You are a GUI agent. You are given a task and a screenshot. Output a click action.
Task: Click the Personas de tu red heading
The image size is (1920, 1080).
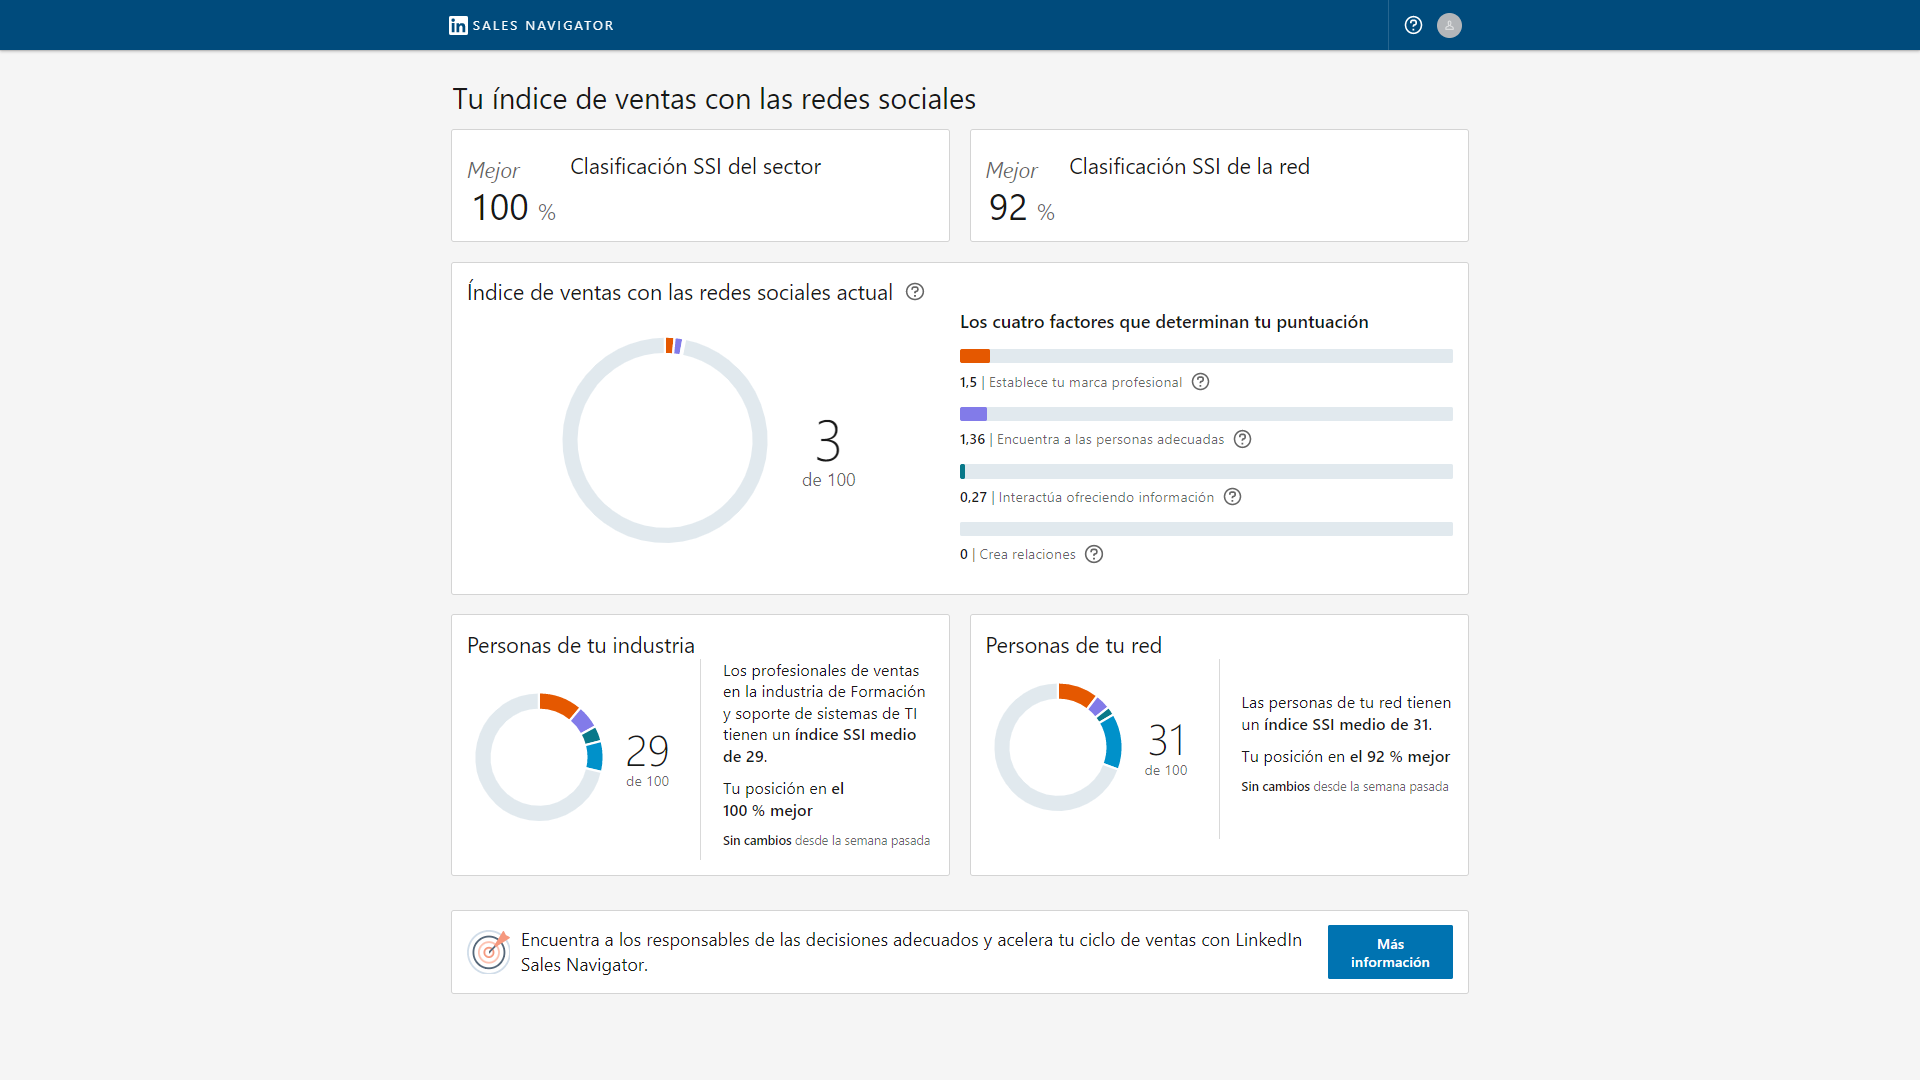click(1074, 645)
